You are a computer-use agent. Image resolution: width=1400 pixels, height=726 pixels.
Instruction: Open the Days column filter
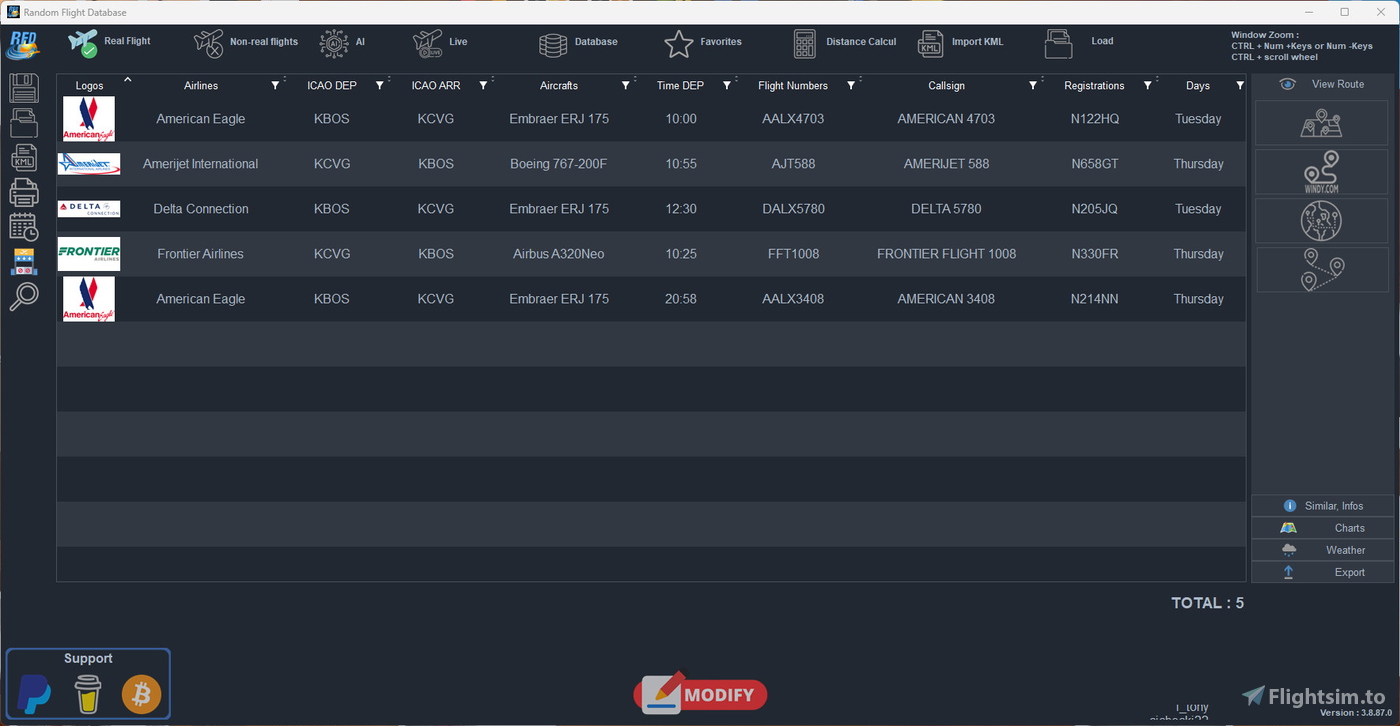(x=1240, y=85)
